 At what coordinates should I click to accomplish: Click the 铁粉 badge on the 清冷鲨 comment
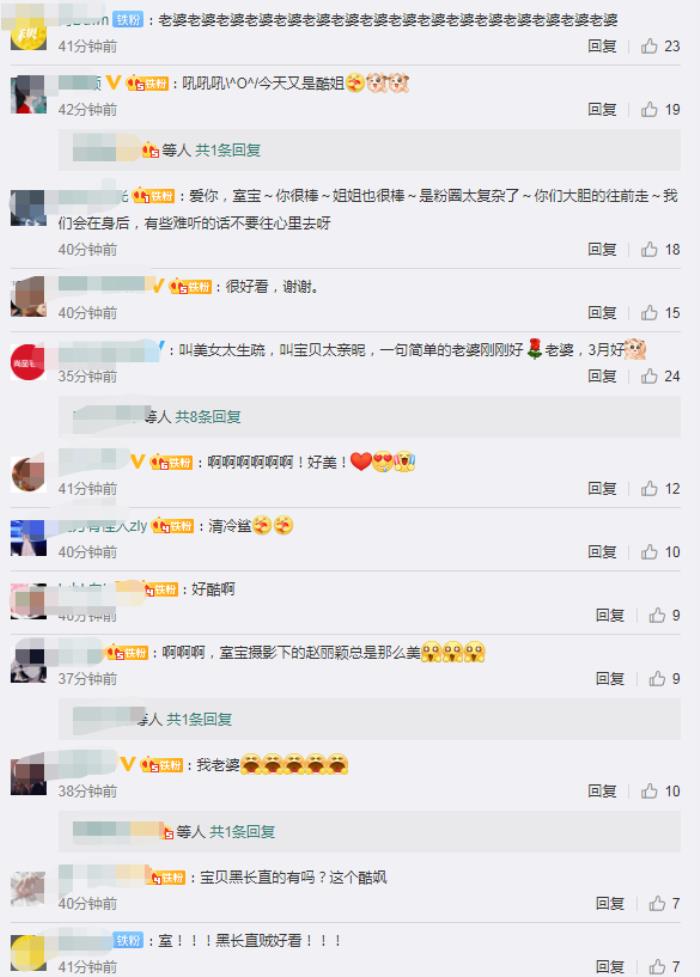pos(173,527)
